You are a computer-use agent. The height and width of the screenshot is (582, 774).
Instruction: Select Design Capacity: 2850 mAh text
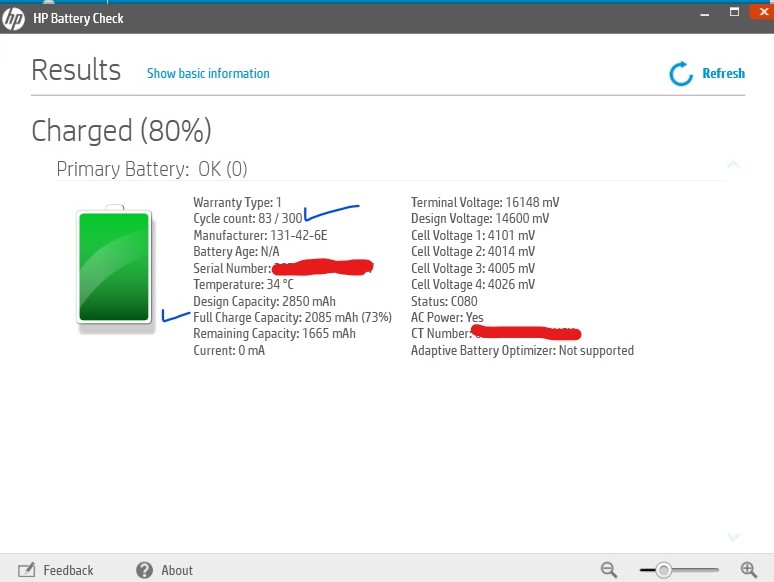pyautogui.click(x=264, y=301)
